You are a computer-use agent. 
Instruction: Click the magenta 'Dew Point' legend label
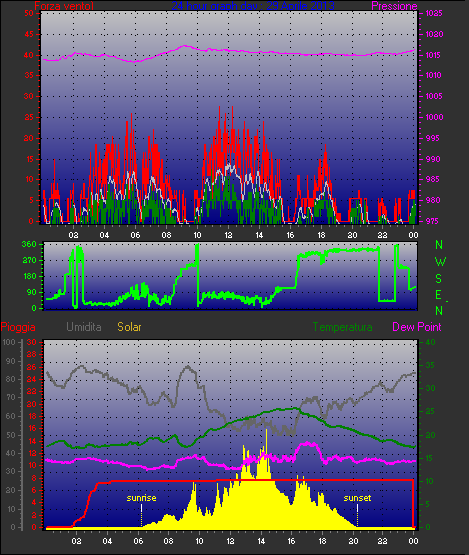pos(417,327)
